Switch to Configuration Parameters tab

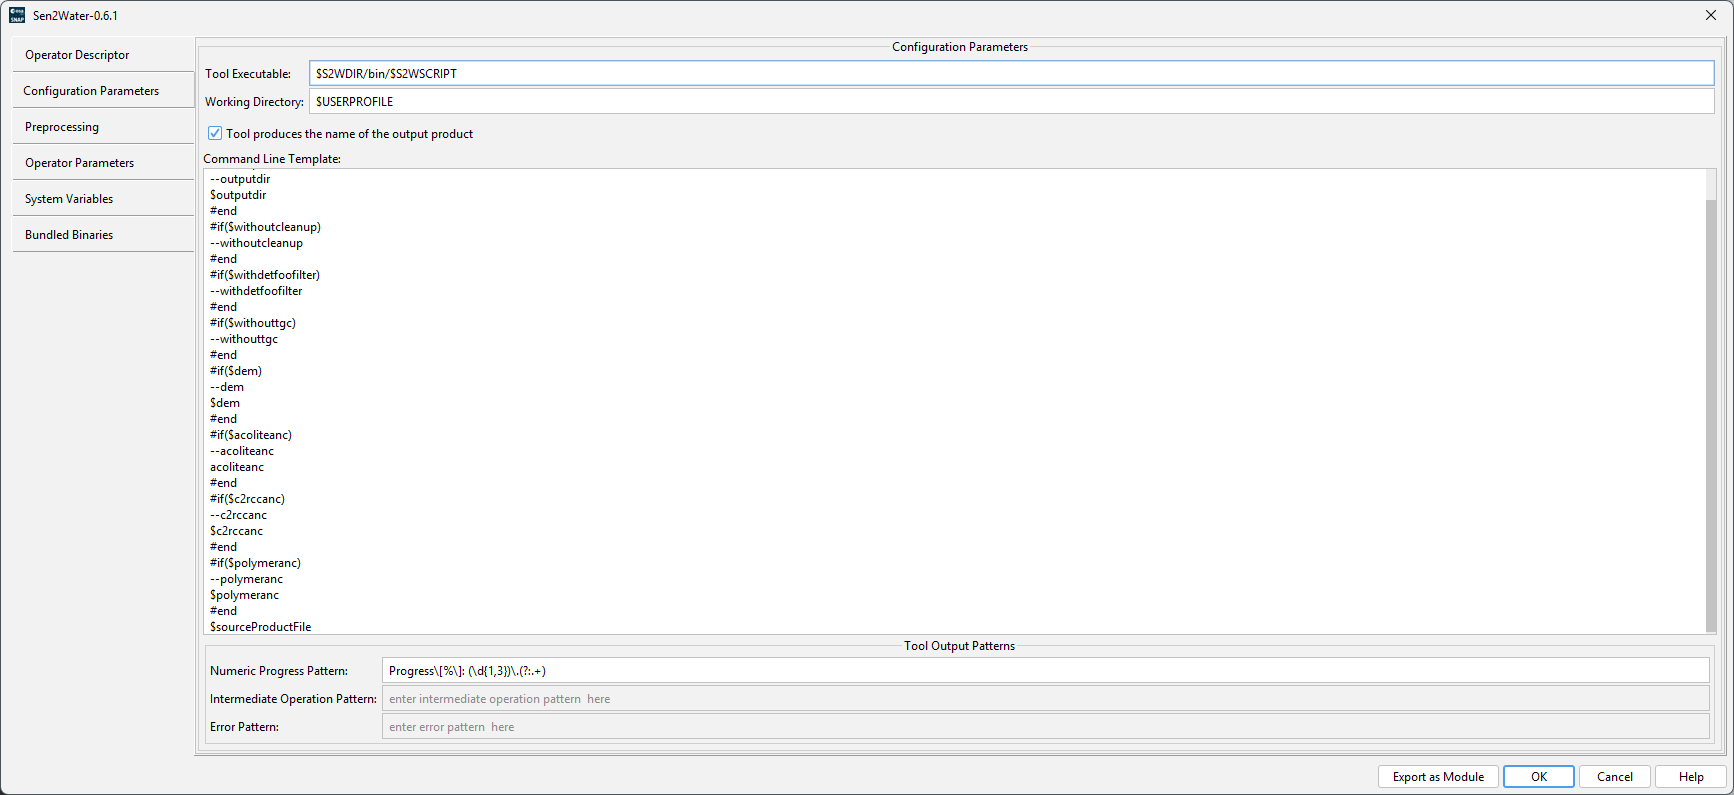tap(104, 91)
